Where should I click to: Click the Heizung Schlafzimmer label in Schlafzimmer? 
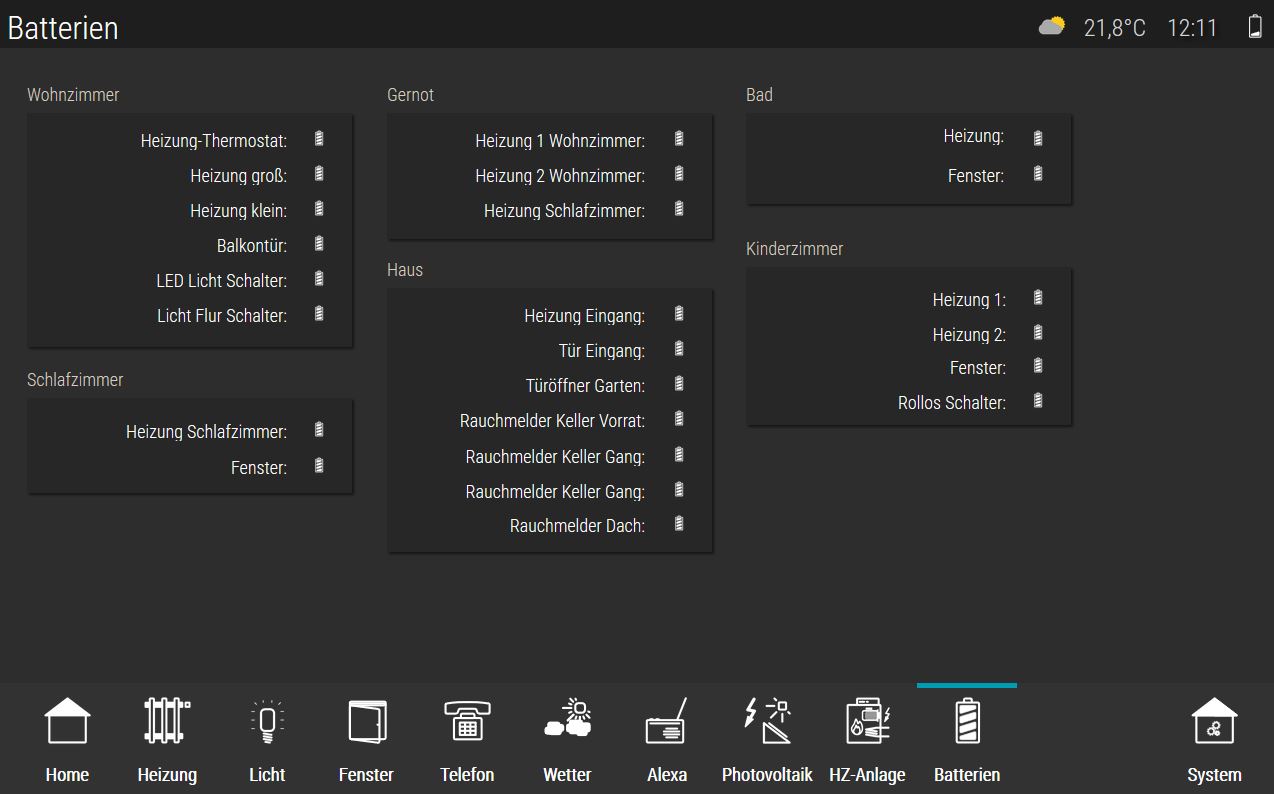206,432
